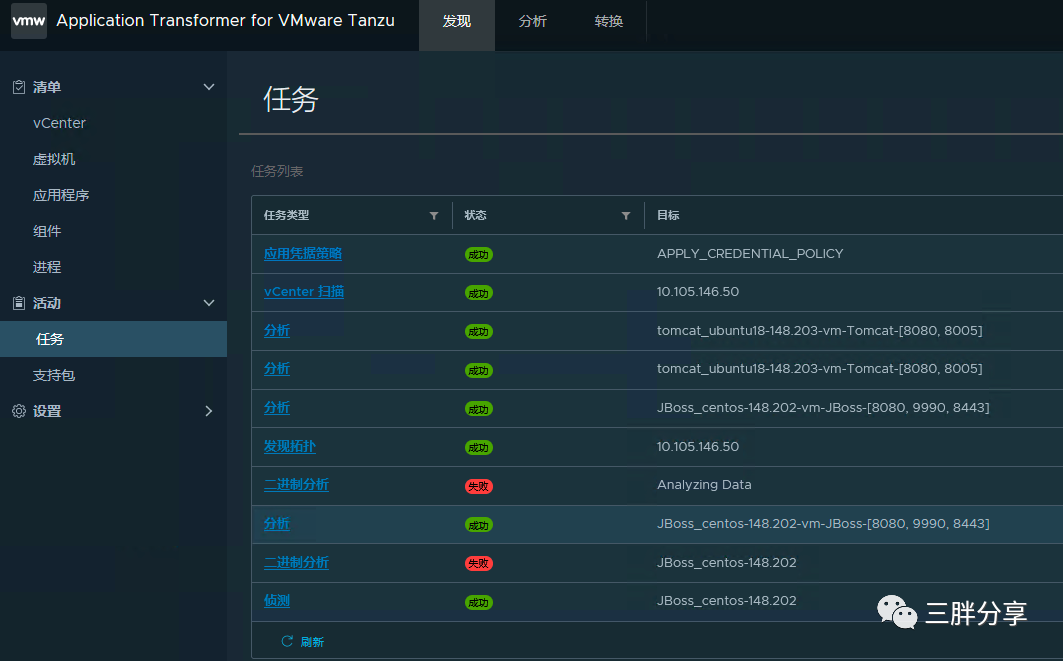Click the 设置 section label
This screenshot has height=661, width=1063.
point(47,411)
